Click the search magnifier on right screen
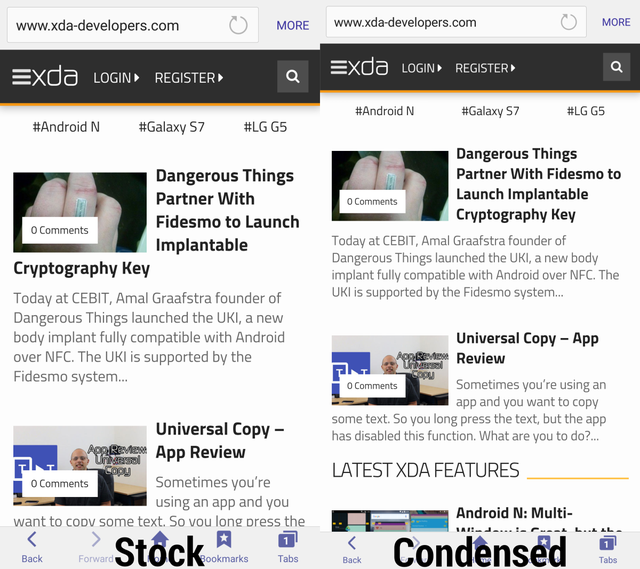Viewport: 640px width, 569px height. click(616, 68)
